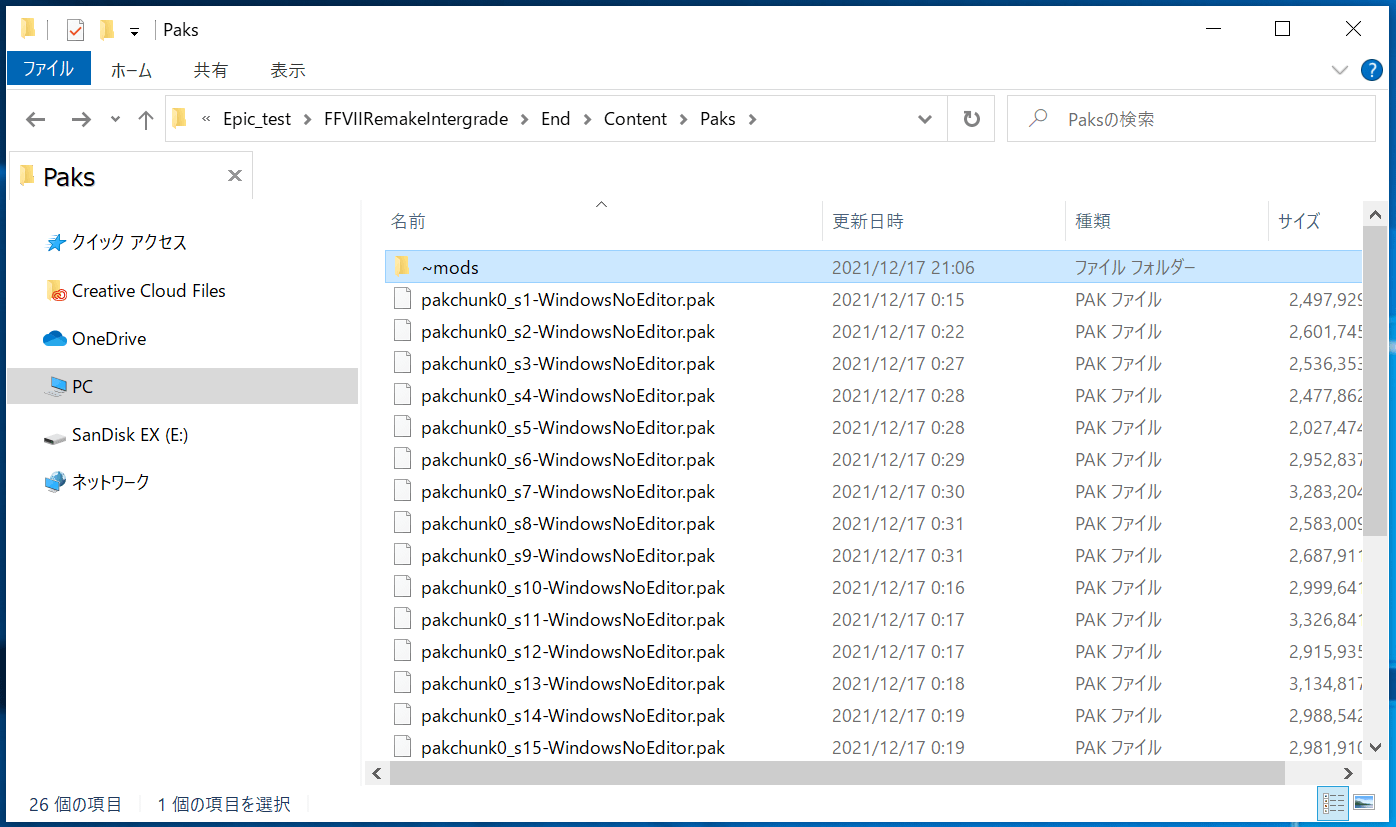Viewport: 1396px width, 827px height.
Task: Open the blue Help question mark icon
Action: pyautogui.click(x=1372, y=70)
